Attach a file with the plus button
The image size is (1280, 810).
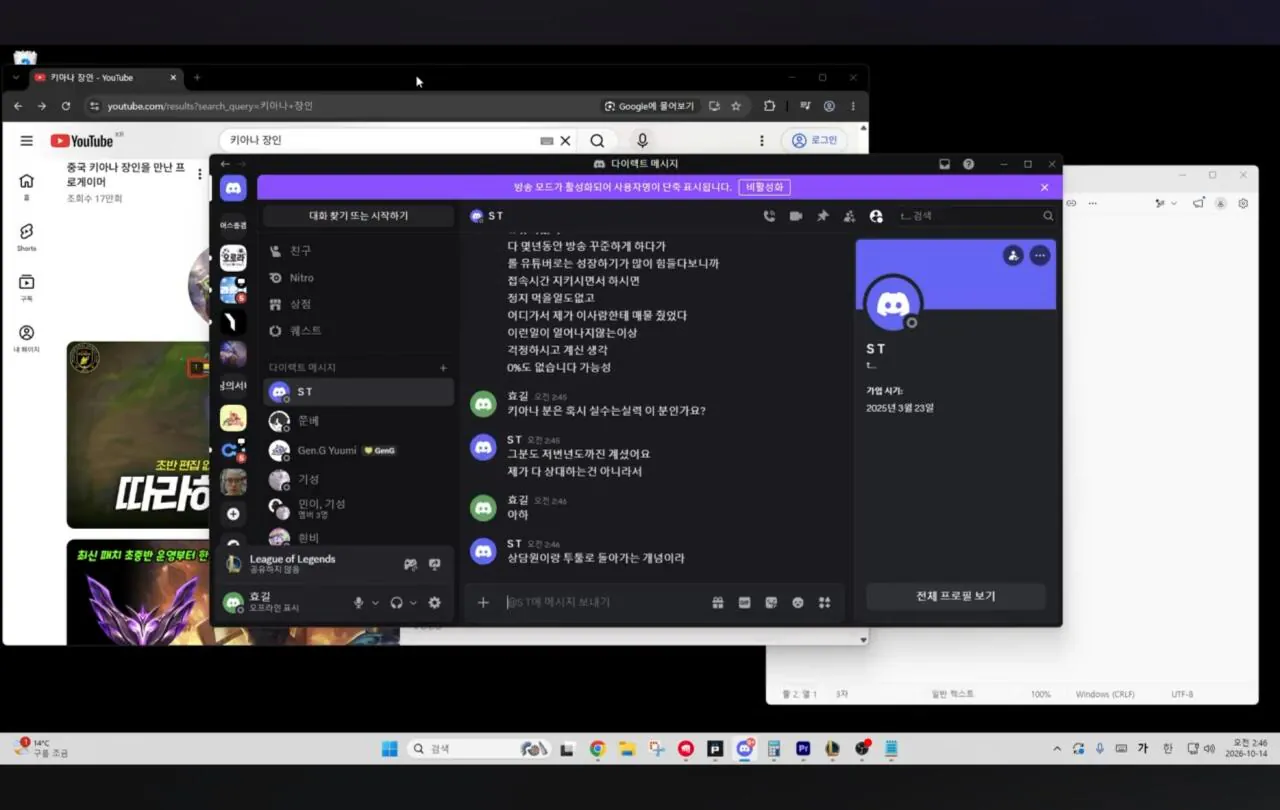[484, 602]
